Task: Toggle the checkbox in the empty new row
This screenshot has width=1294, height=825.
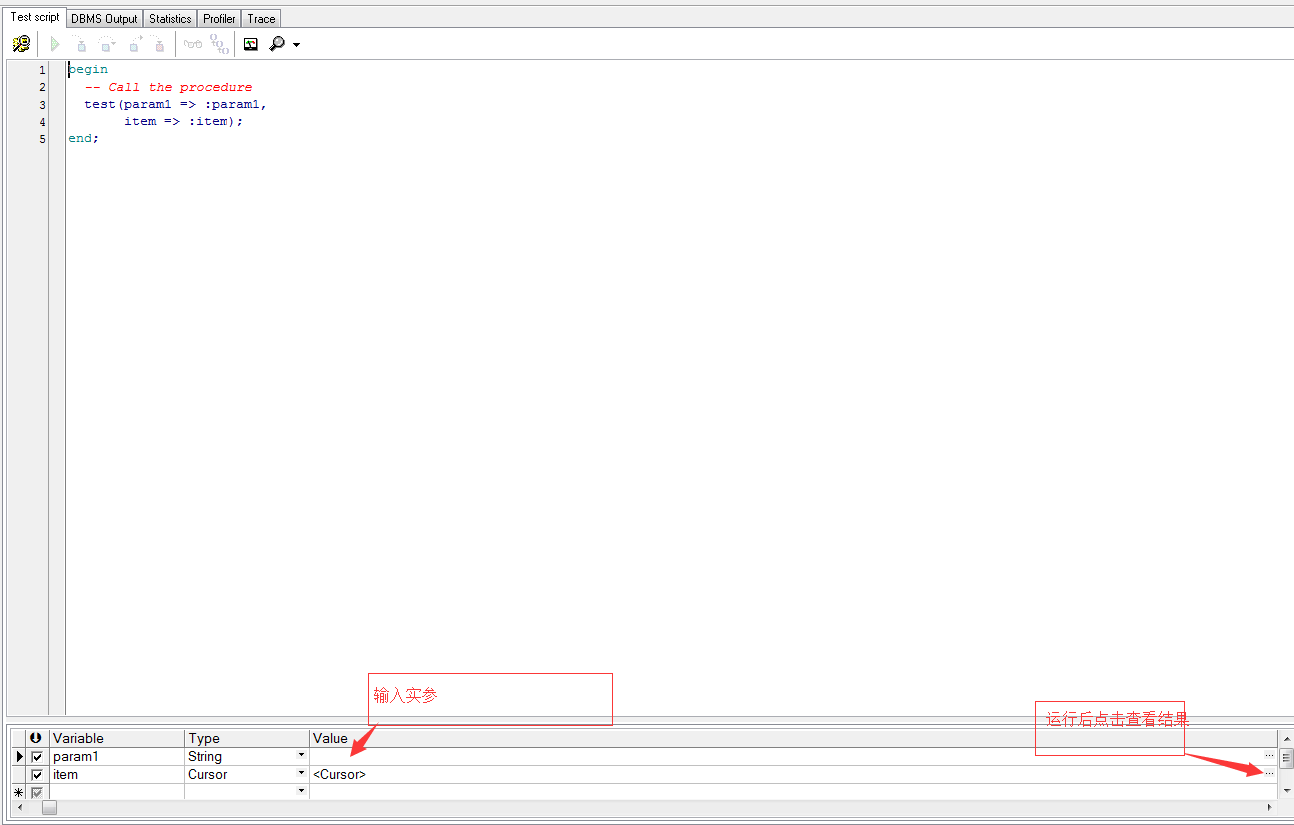Action: (37, 792)
